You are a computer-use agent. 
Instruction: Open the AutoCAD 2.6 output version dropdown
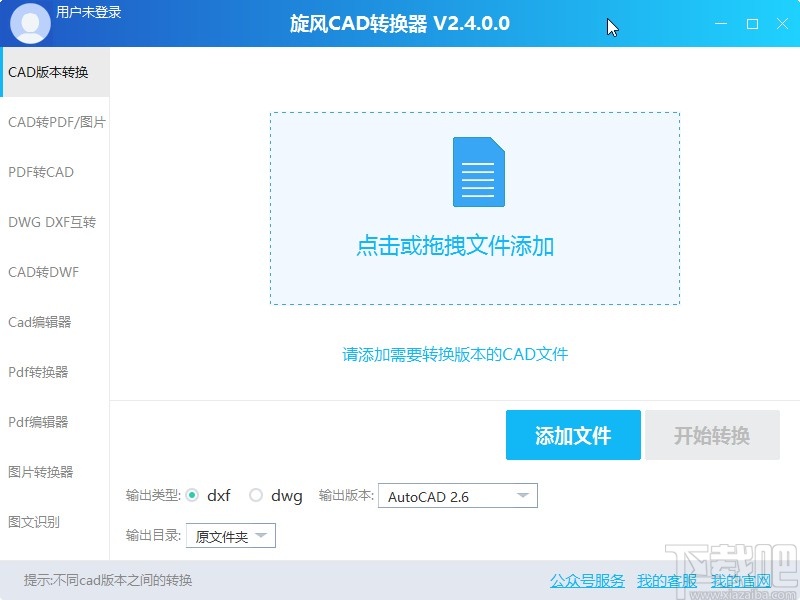[x=457, y=495]
